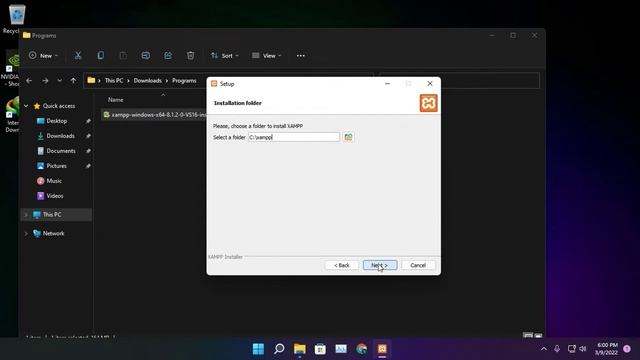Screen dimensions: 640x360
Task: Open Desktop in Quick access
Action: tap(57, 121)
